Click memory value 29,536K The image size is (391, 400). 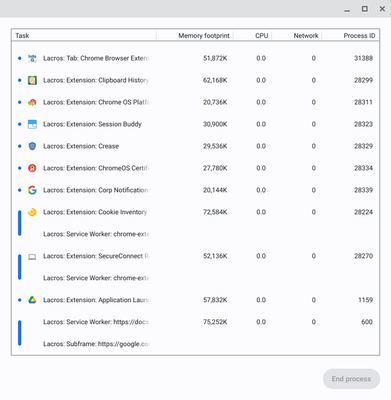(x=215, y=146)
